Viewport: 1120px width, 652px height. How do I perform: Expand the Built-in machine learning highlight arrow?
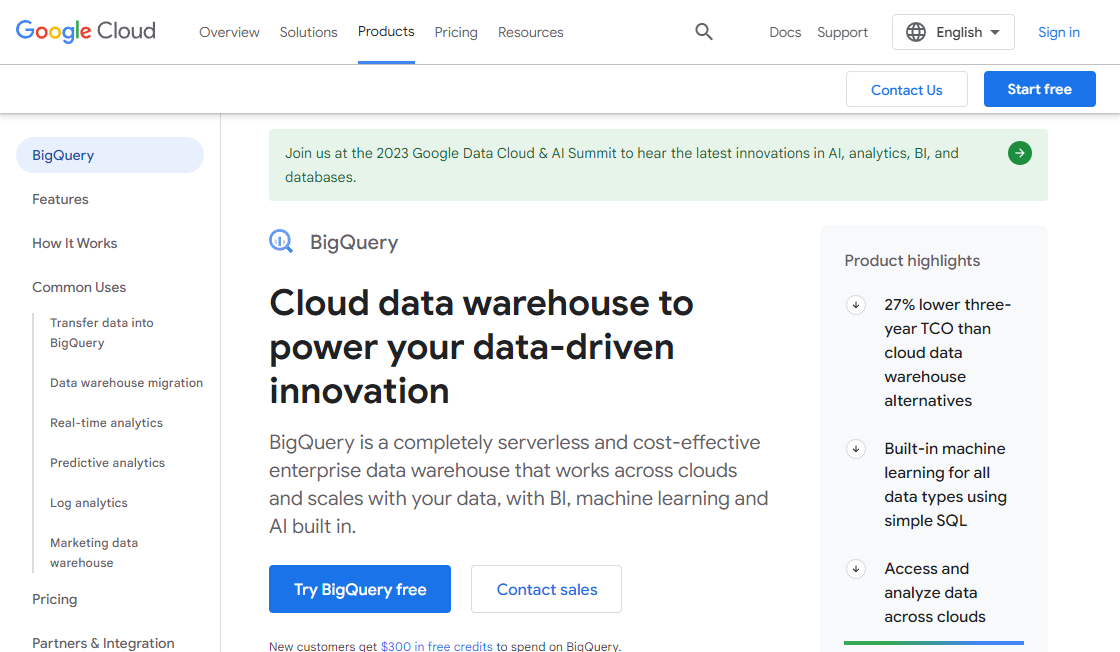856,449
